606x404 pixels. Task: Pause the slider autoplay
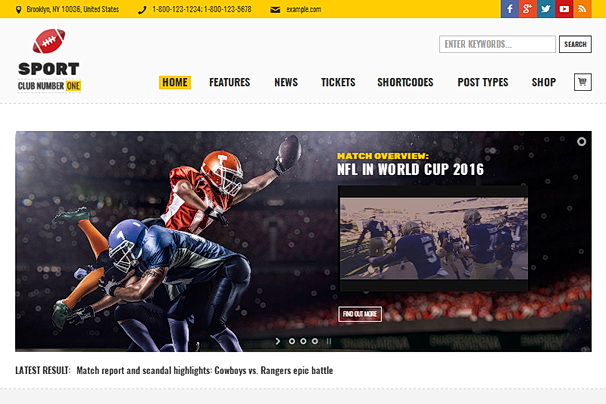click(x=329, y=341)
